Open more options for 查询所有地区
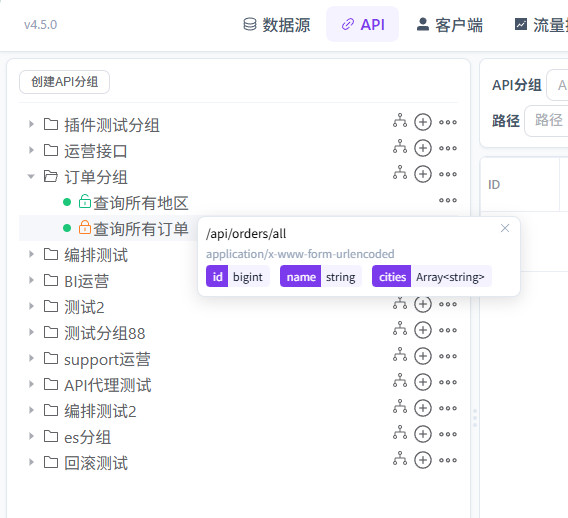The width and height of the screenshot is (568, 518). pos(448,200)
